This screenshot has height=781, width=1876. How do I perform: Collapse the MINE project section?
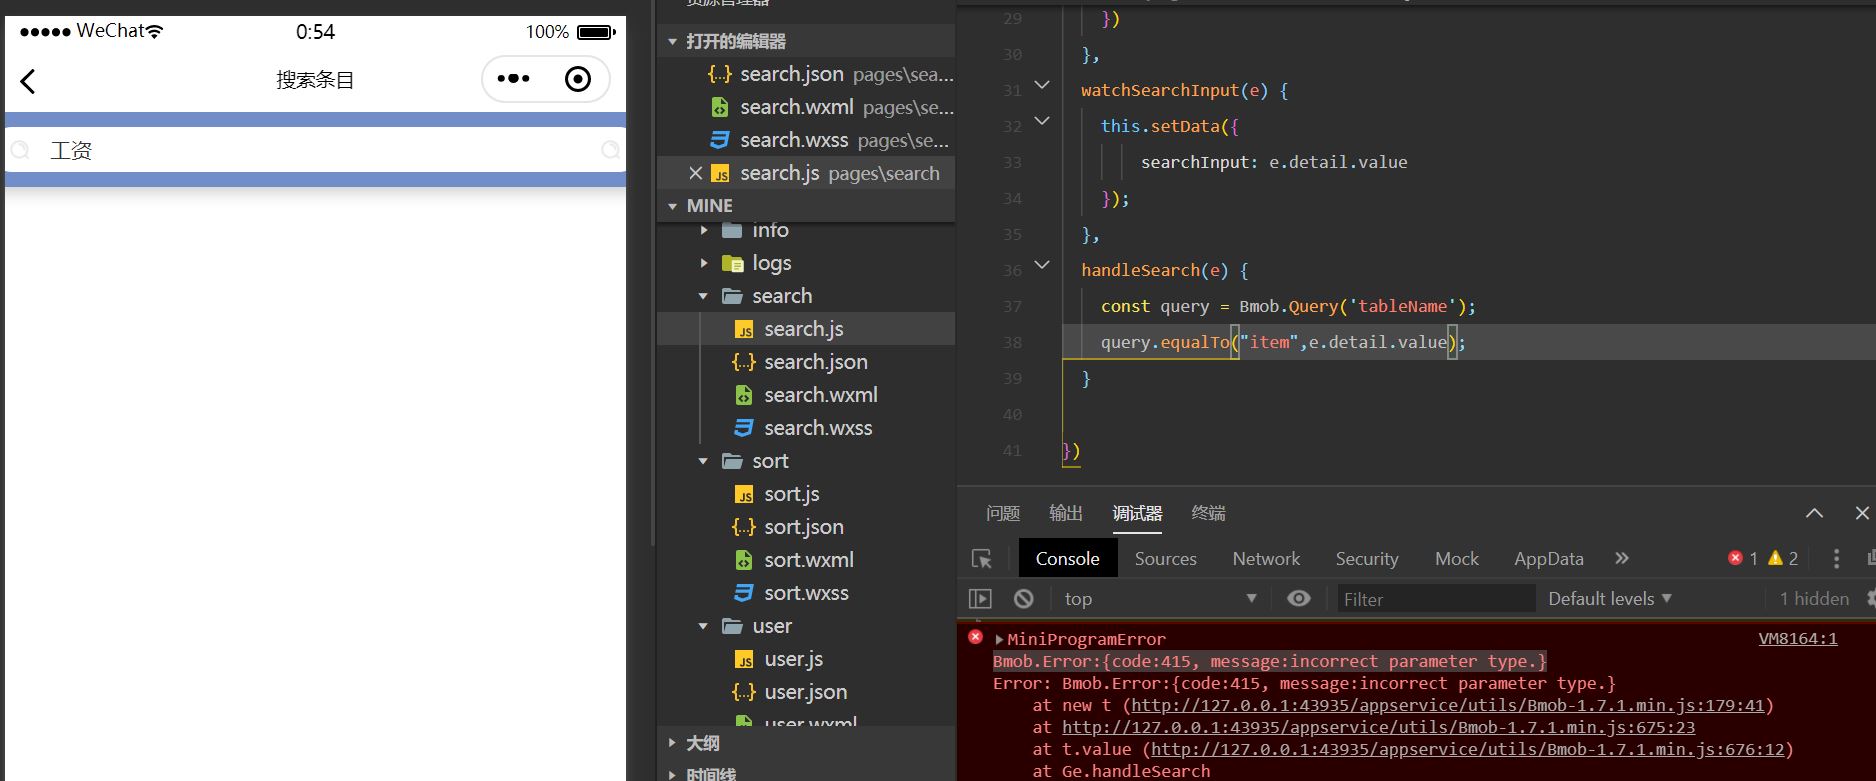click(672, 206)
